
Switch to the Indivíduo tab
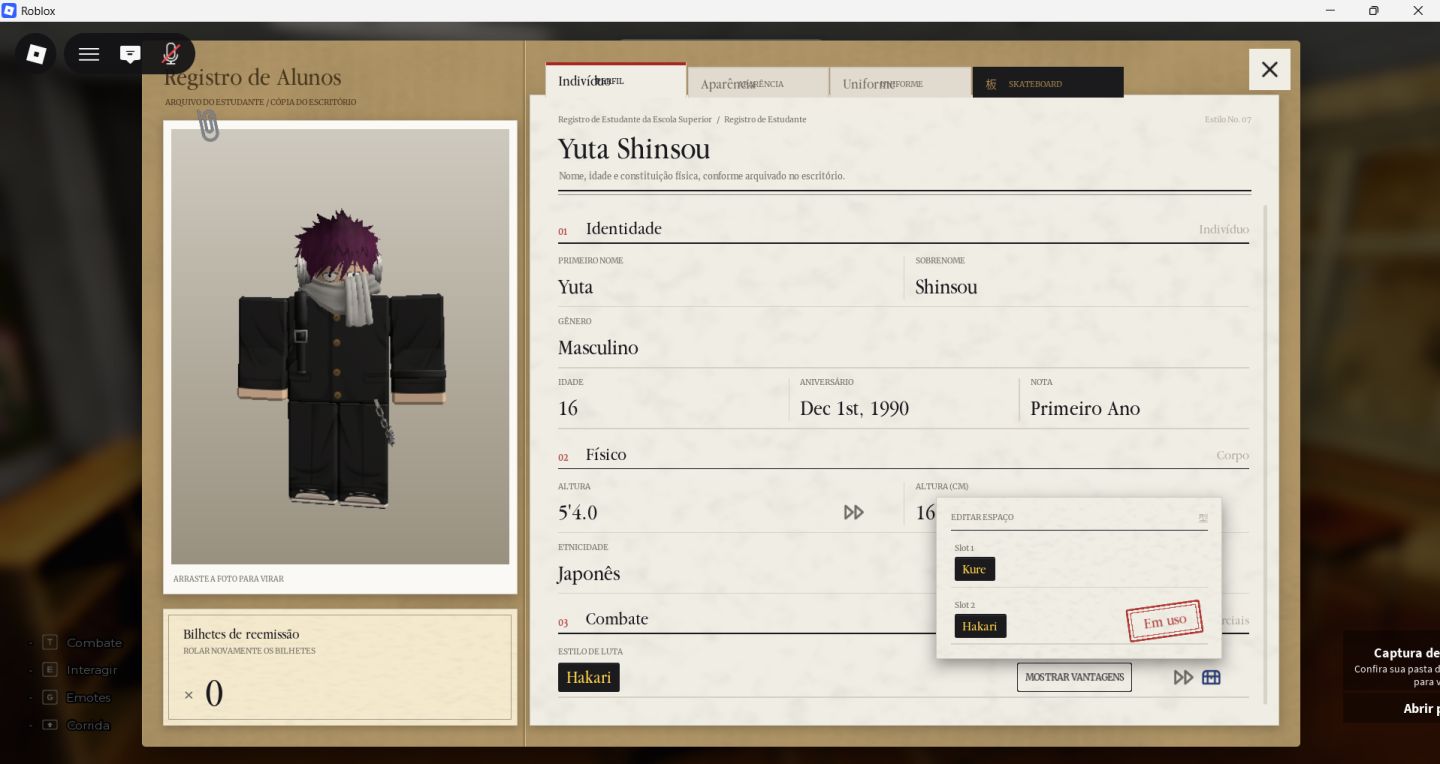(x=616, y=81)
